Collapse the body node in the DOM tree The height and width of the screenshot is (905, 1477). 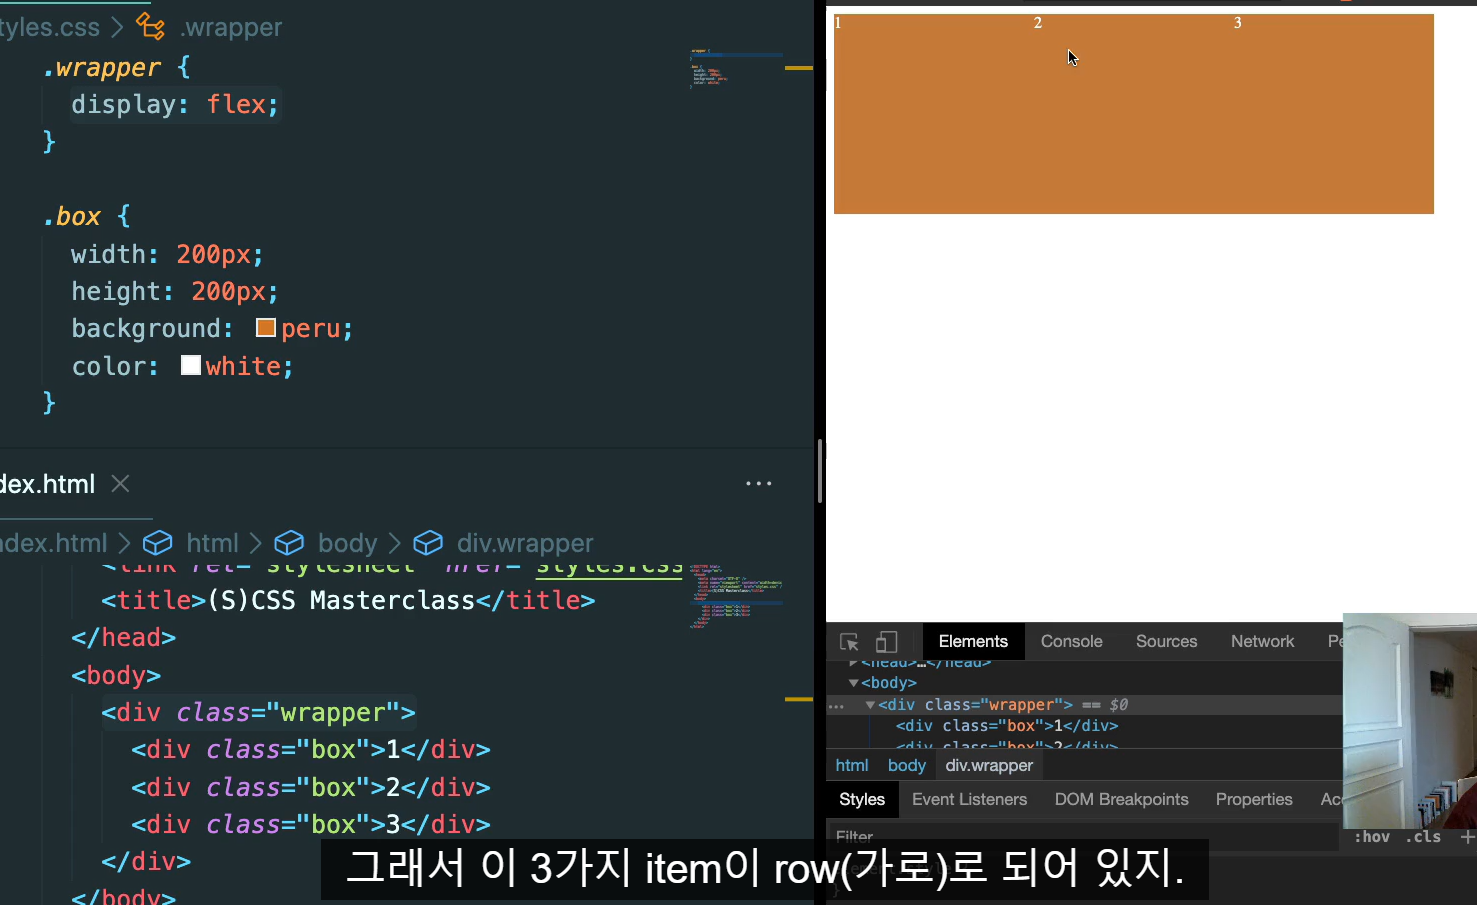[x=853, y=683]
